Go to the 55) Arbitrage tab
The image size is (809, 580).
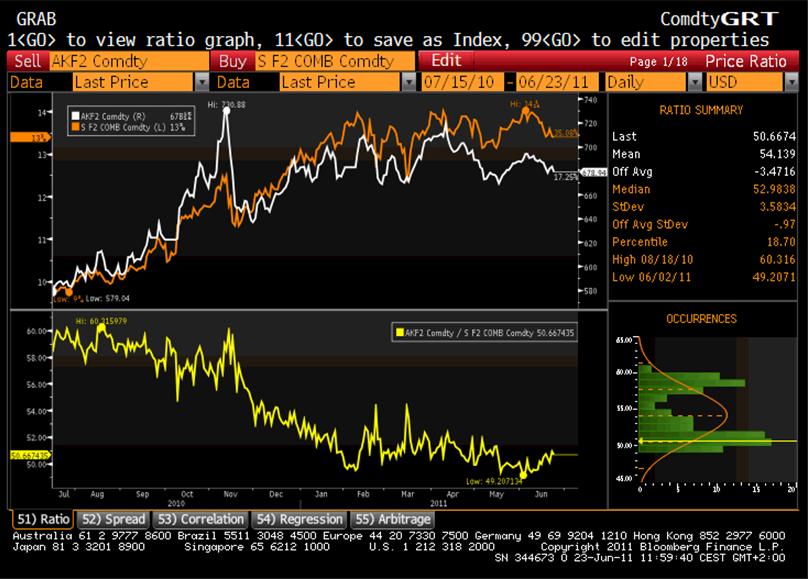391,519
